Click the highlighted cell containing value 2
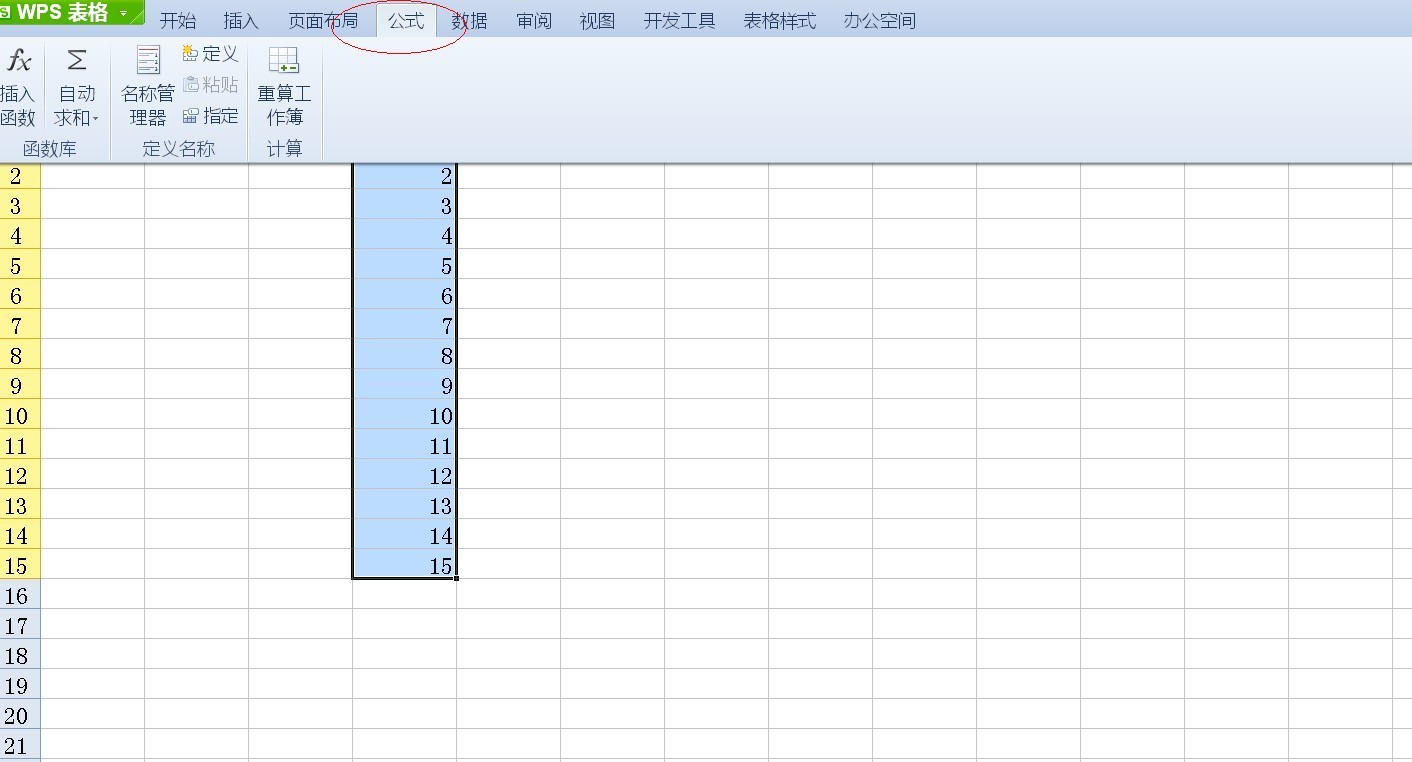1412x762 pixels. coord(405,176)
